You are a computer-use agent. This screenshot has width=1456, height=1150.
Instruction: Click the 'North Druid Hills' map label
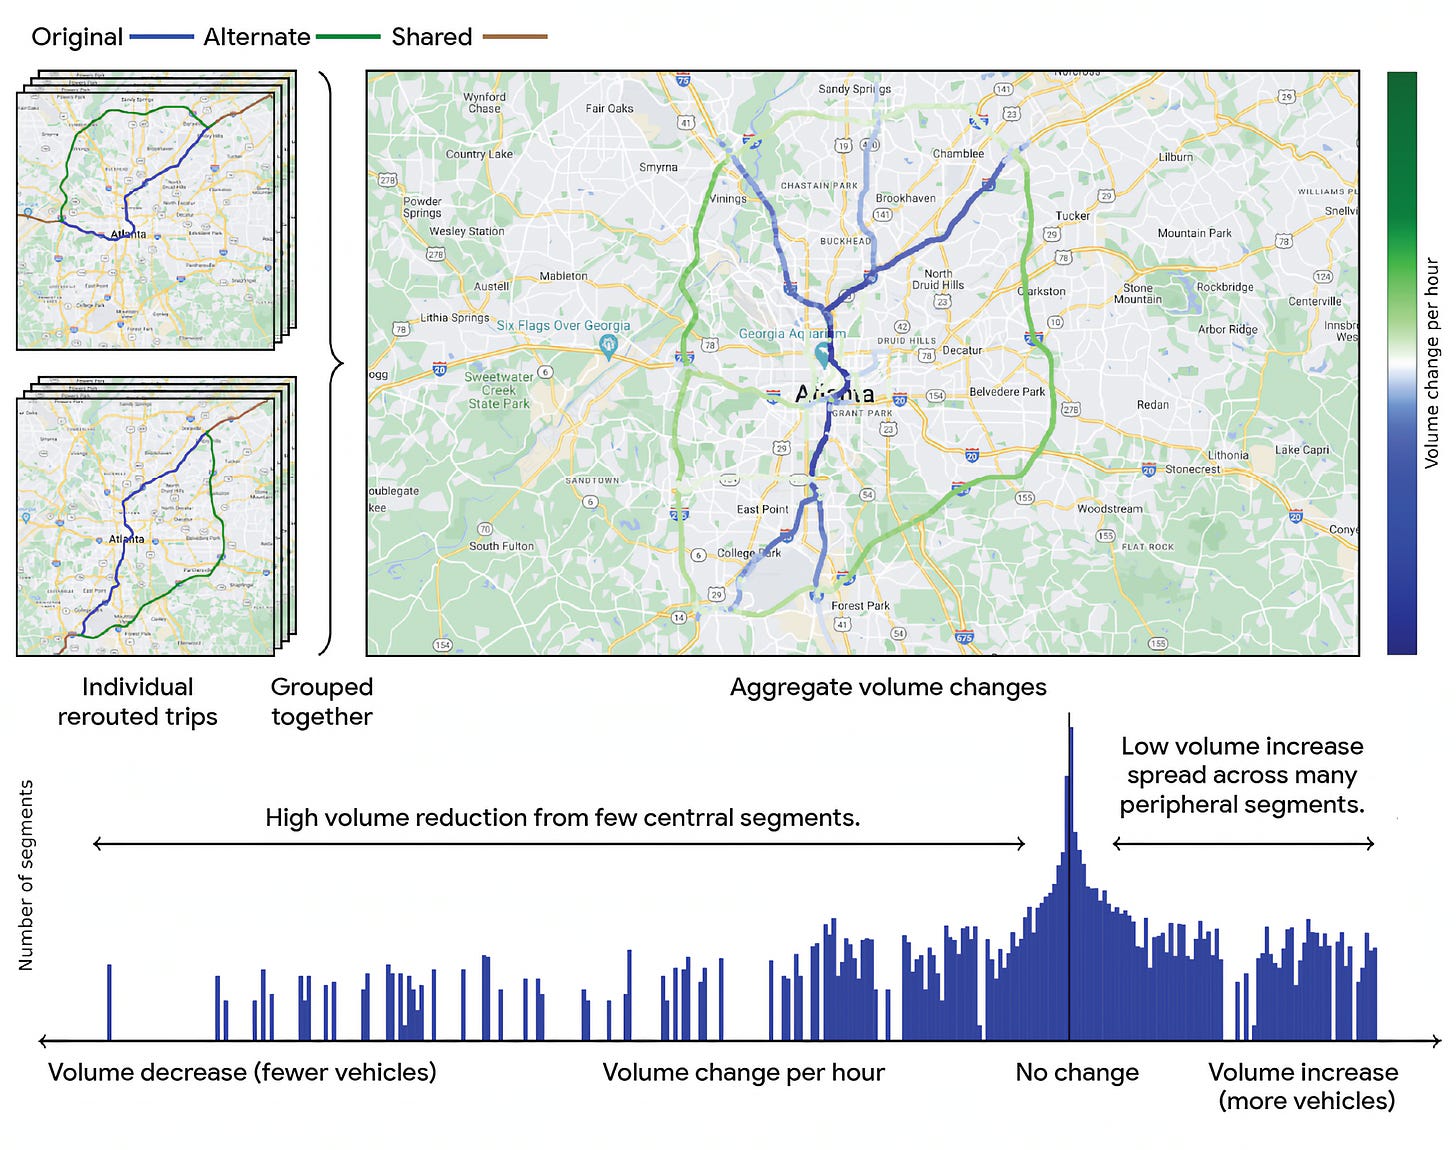938,279
